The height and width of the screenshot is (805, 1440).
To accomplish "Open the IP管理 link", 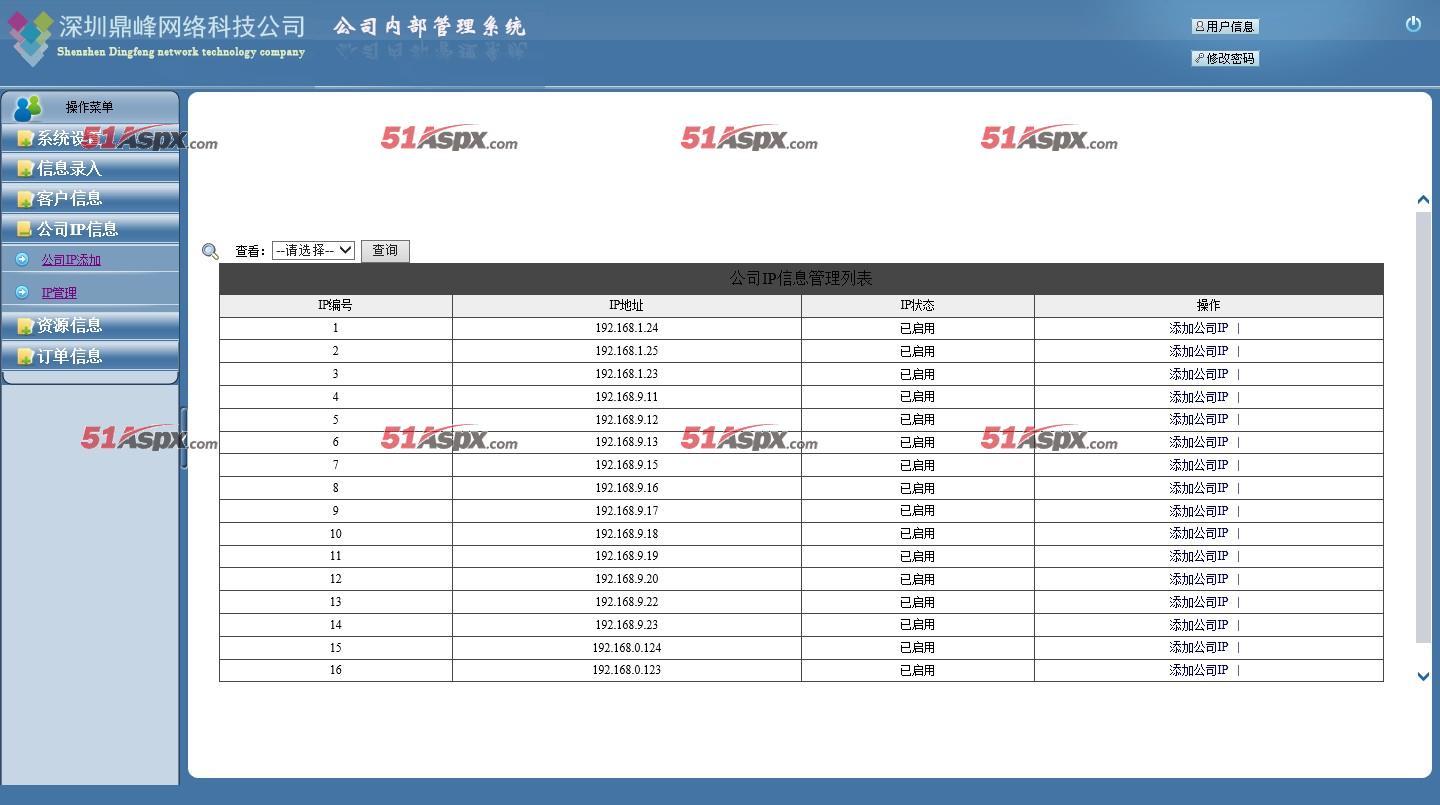I will 59,293.
